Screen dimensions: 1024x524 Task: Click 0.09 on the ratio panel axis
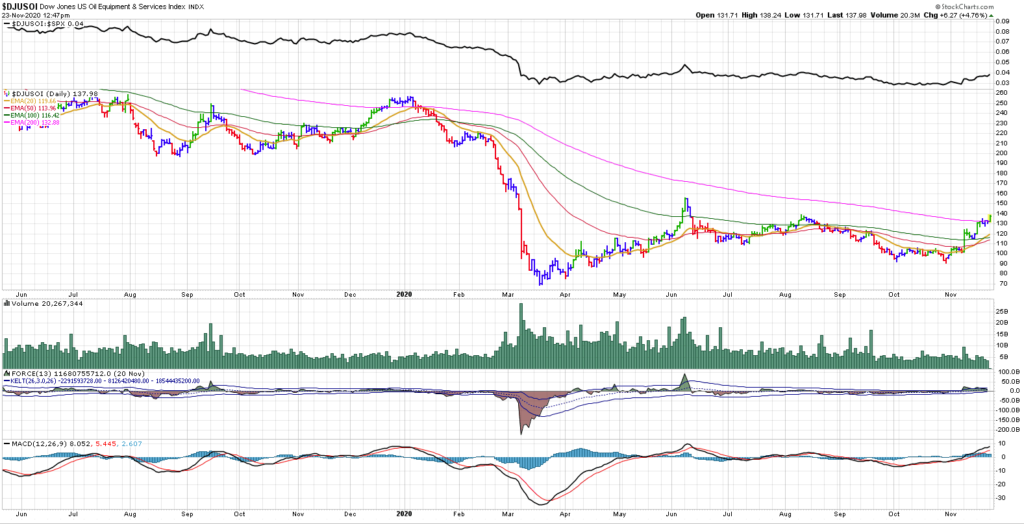[x=1001, y=21]
